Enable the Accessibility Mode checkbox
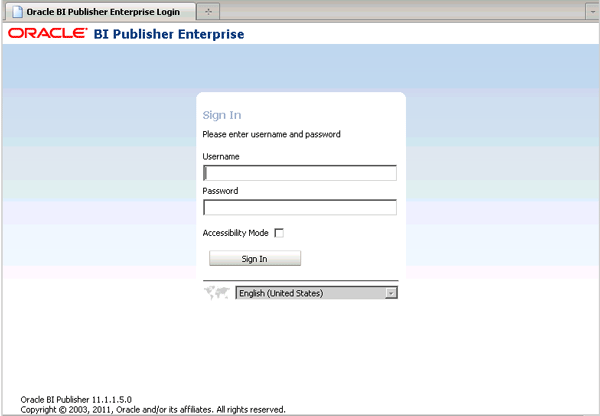 [279, 233]
